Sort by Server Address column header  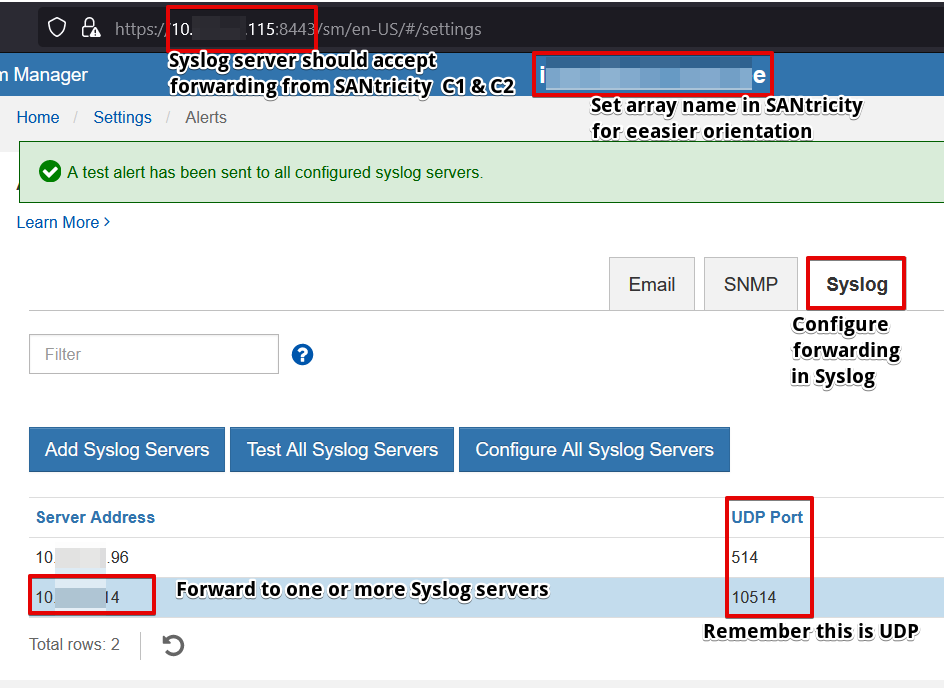pyautogui.click(x=95, y=517)
